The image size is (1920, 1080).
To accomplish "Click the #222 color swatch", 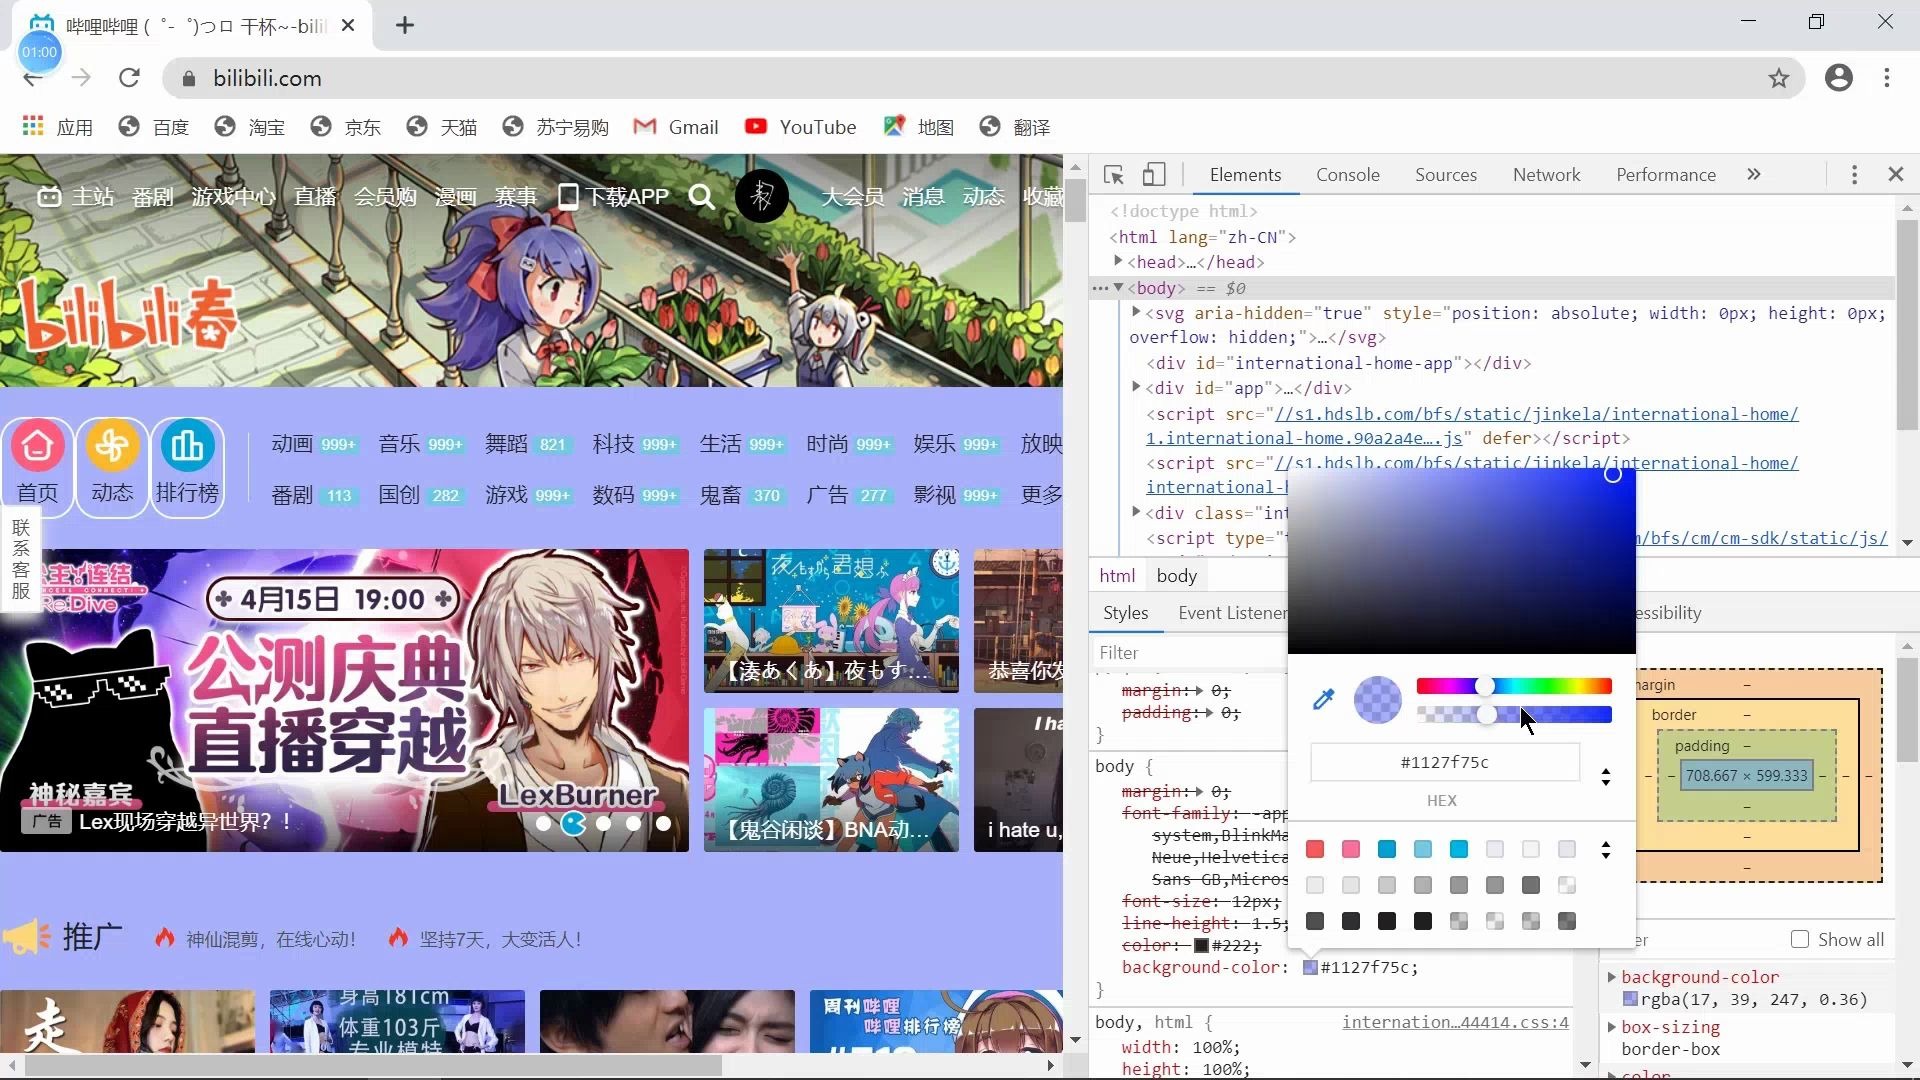I will [1201, 946].
